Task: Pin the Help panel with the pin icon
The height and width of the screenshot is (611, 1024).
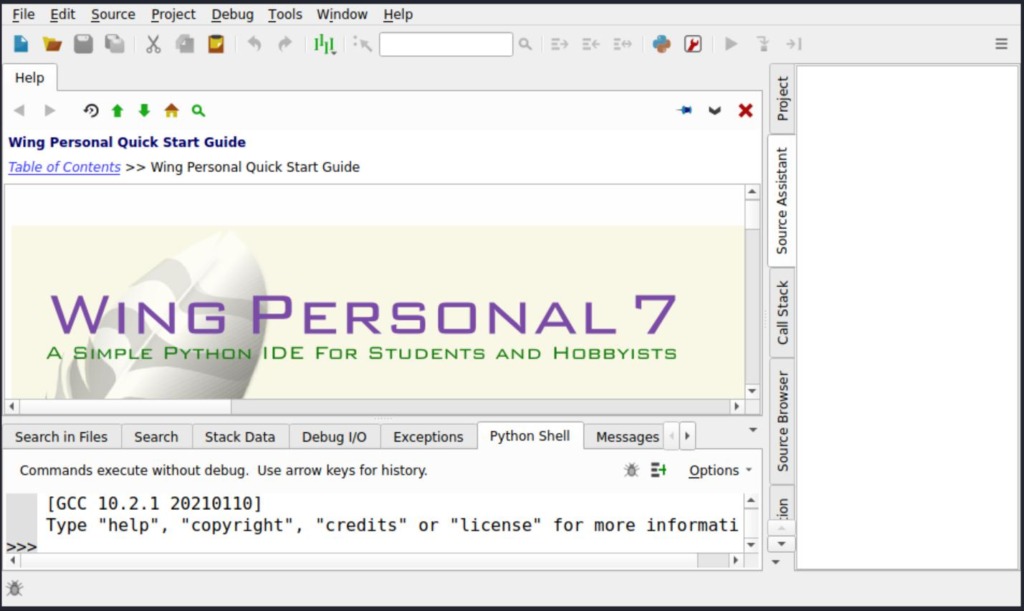Action: coord(684,110)
